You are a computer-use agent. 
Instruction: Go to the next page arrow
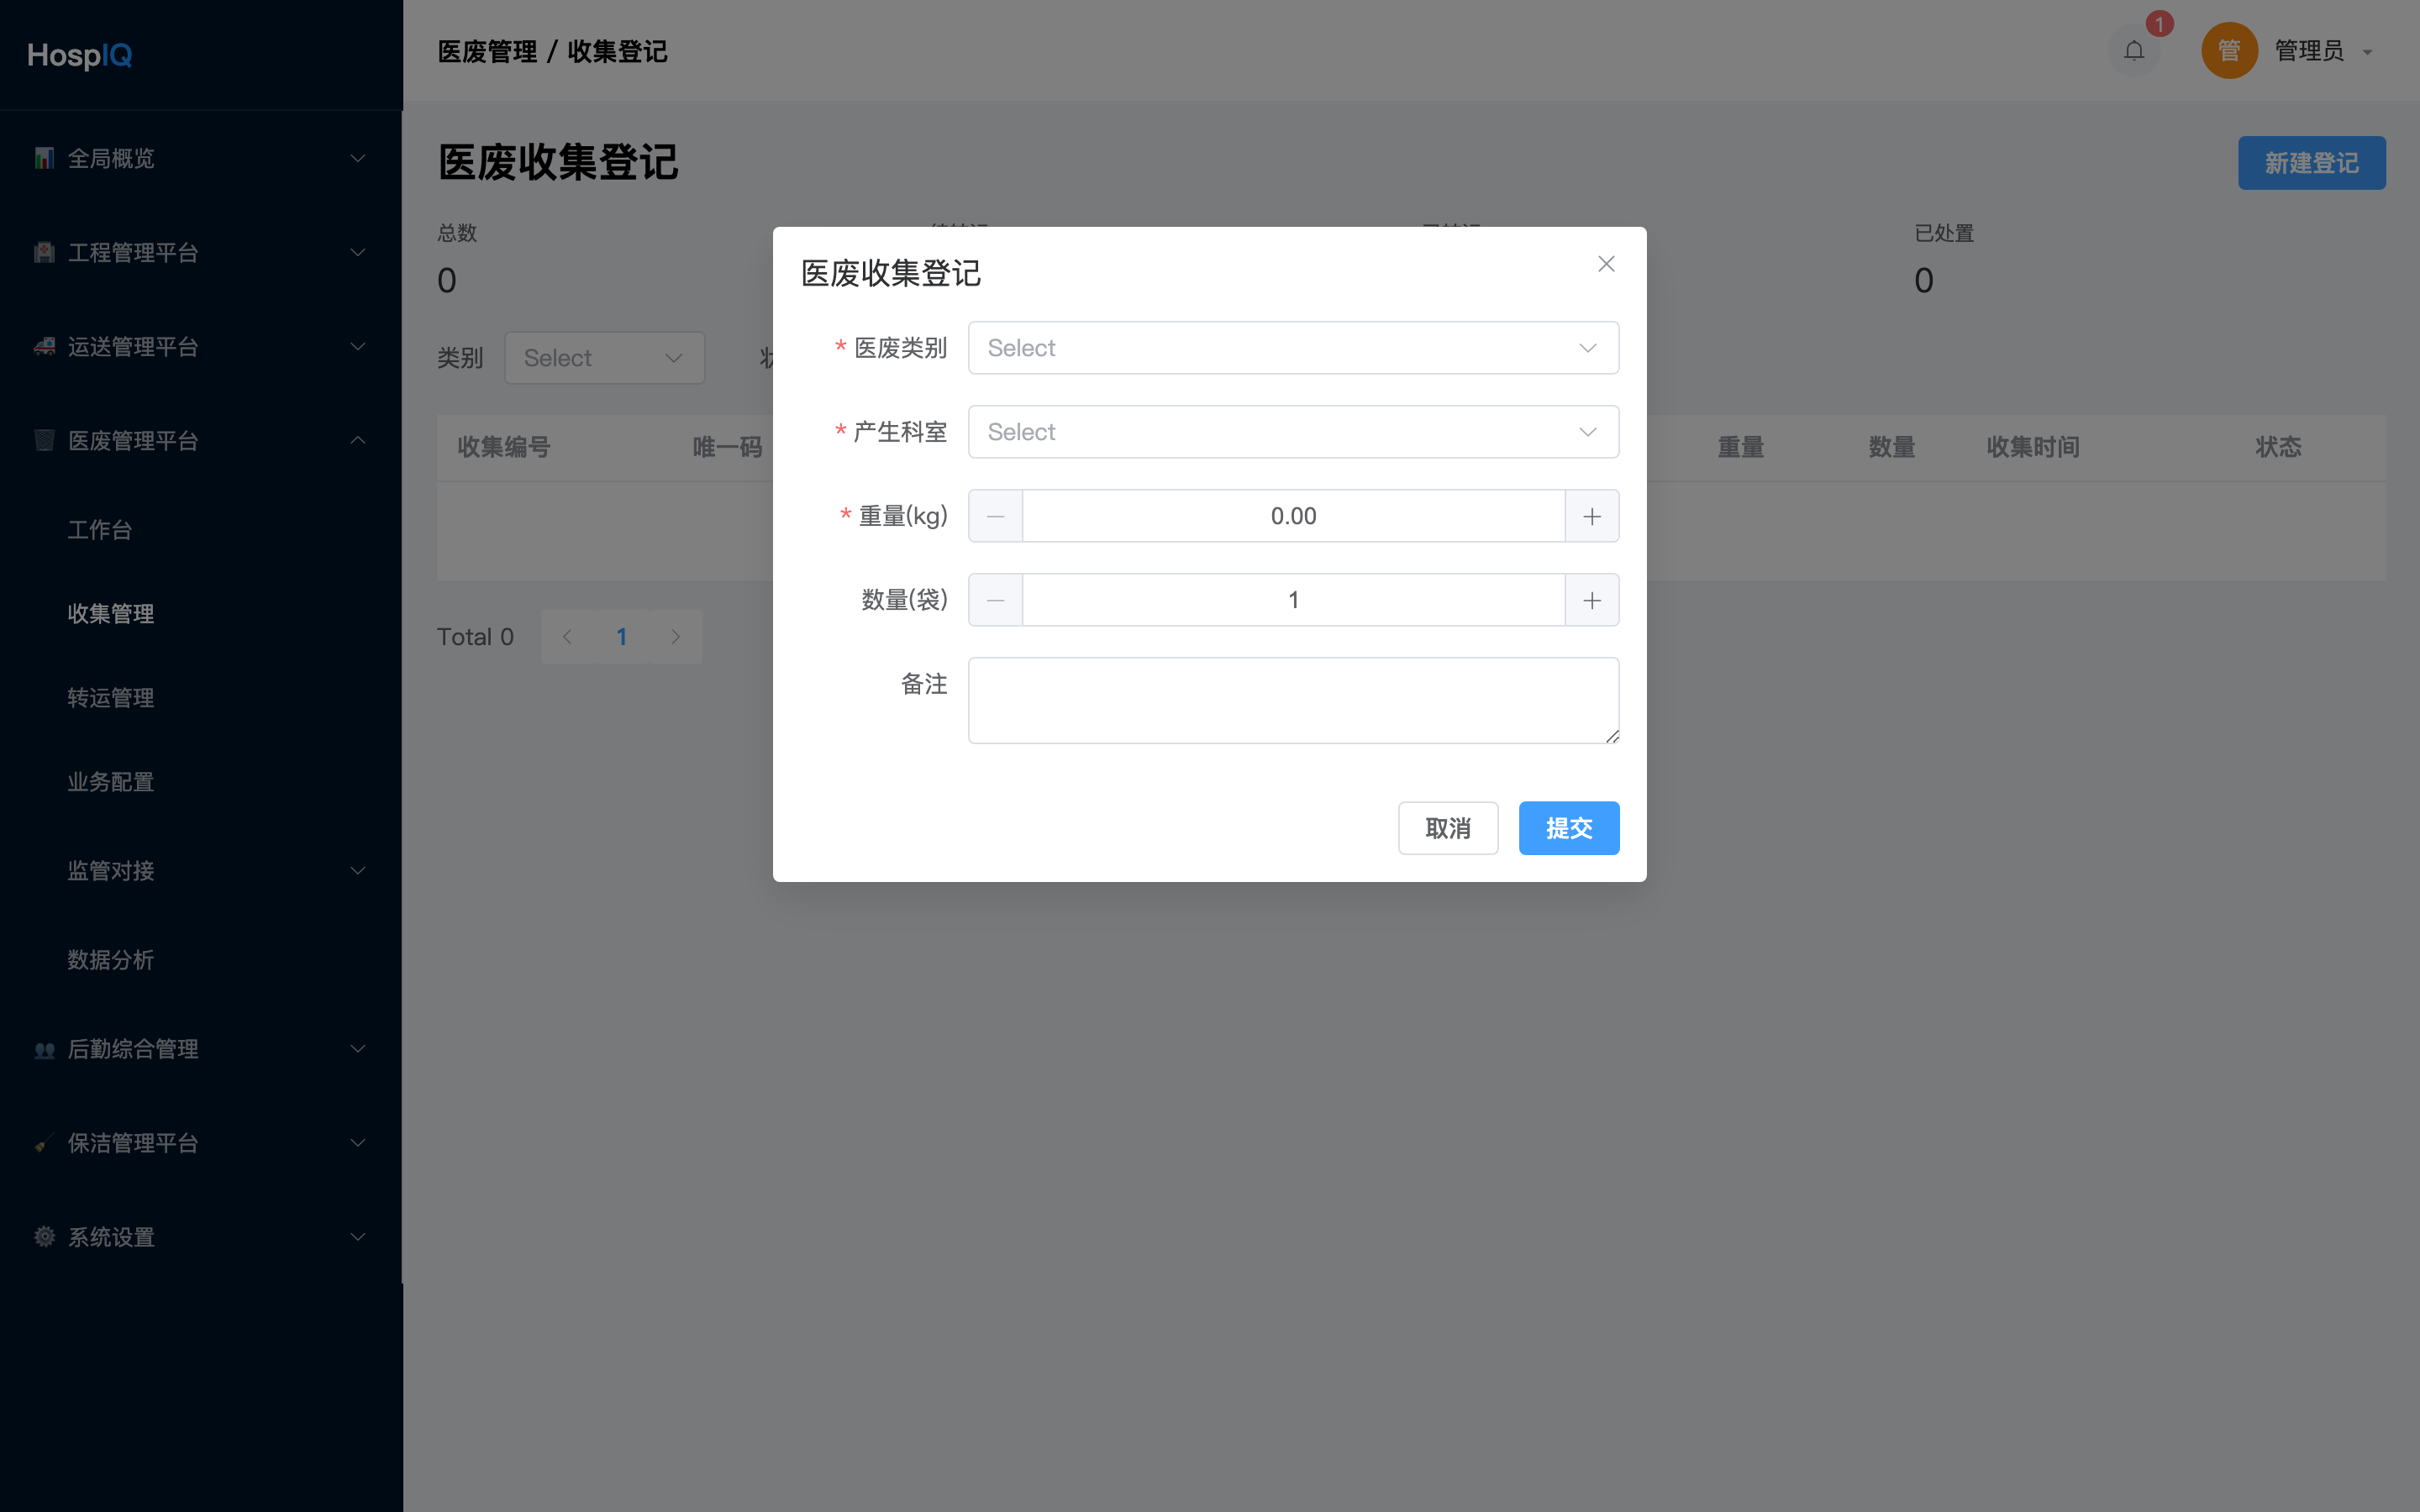tap(676, 637)
